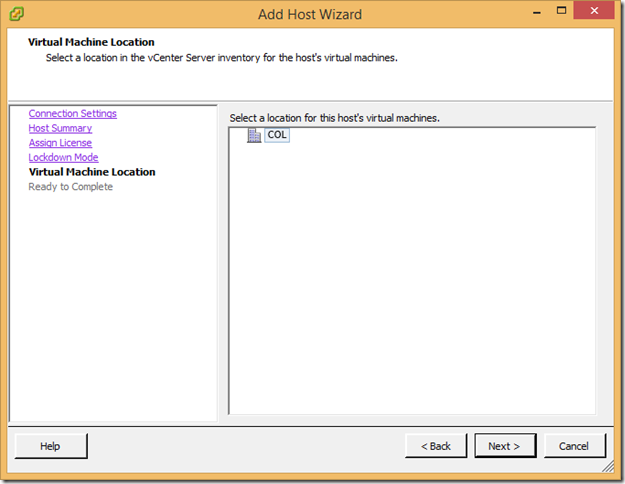Click the Virtual Machine Location step in sidebar
Image resolution: width=625 pixels, height=484 pixels.
click(92, 172)
